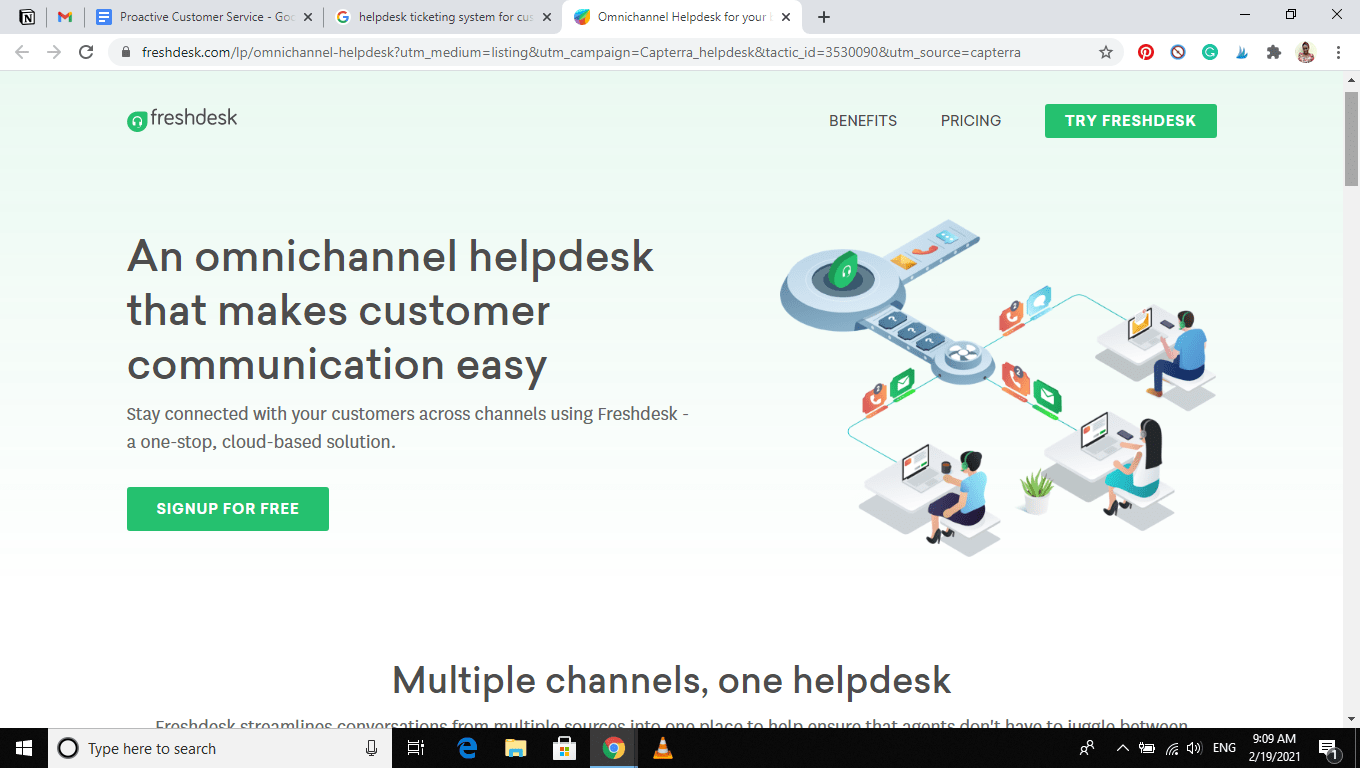Screen dimensions: 1360x768
Task: Open the Pinterest extension
Action: pos(1146,52)
